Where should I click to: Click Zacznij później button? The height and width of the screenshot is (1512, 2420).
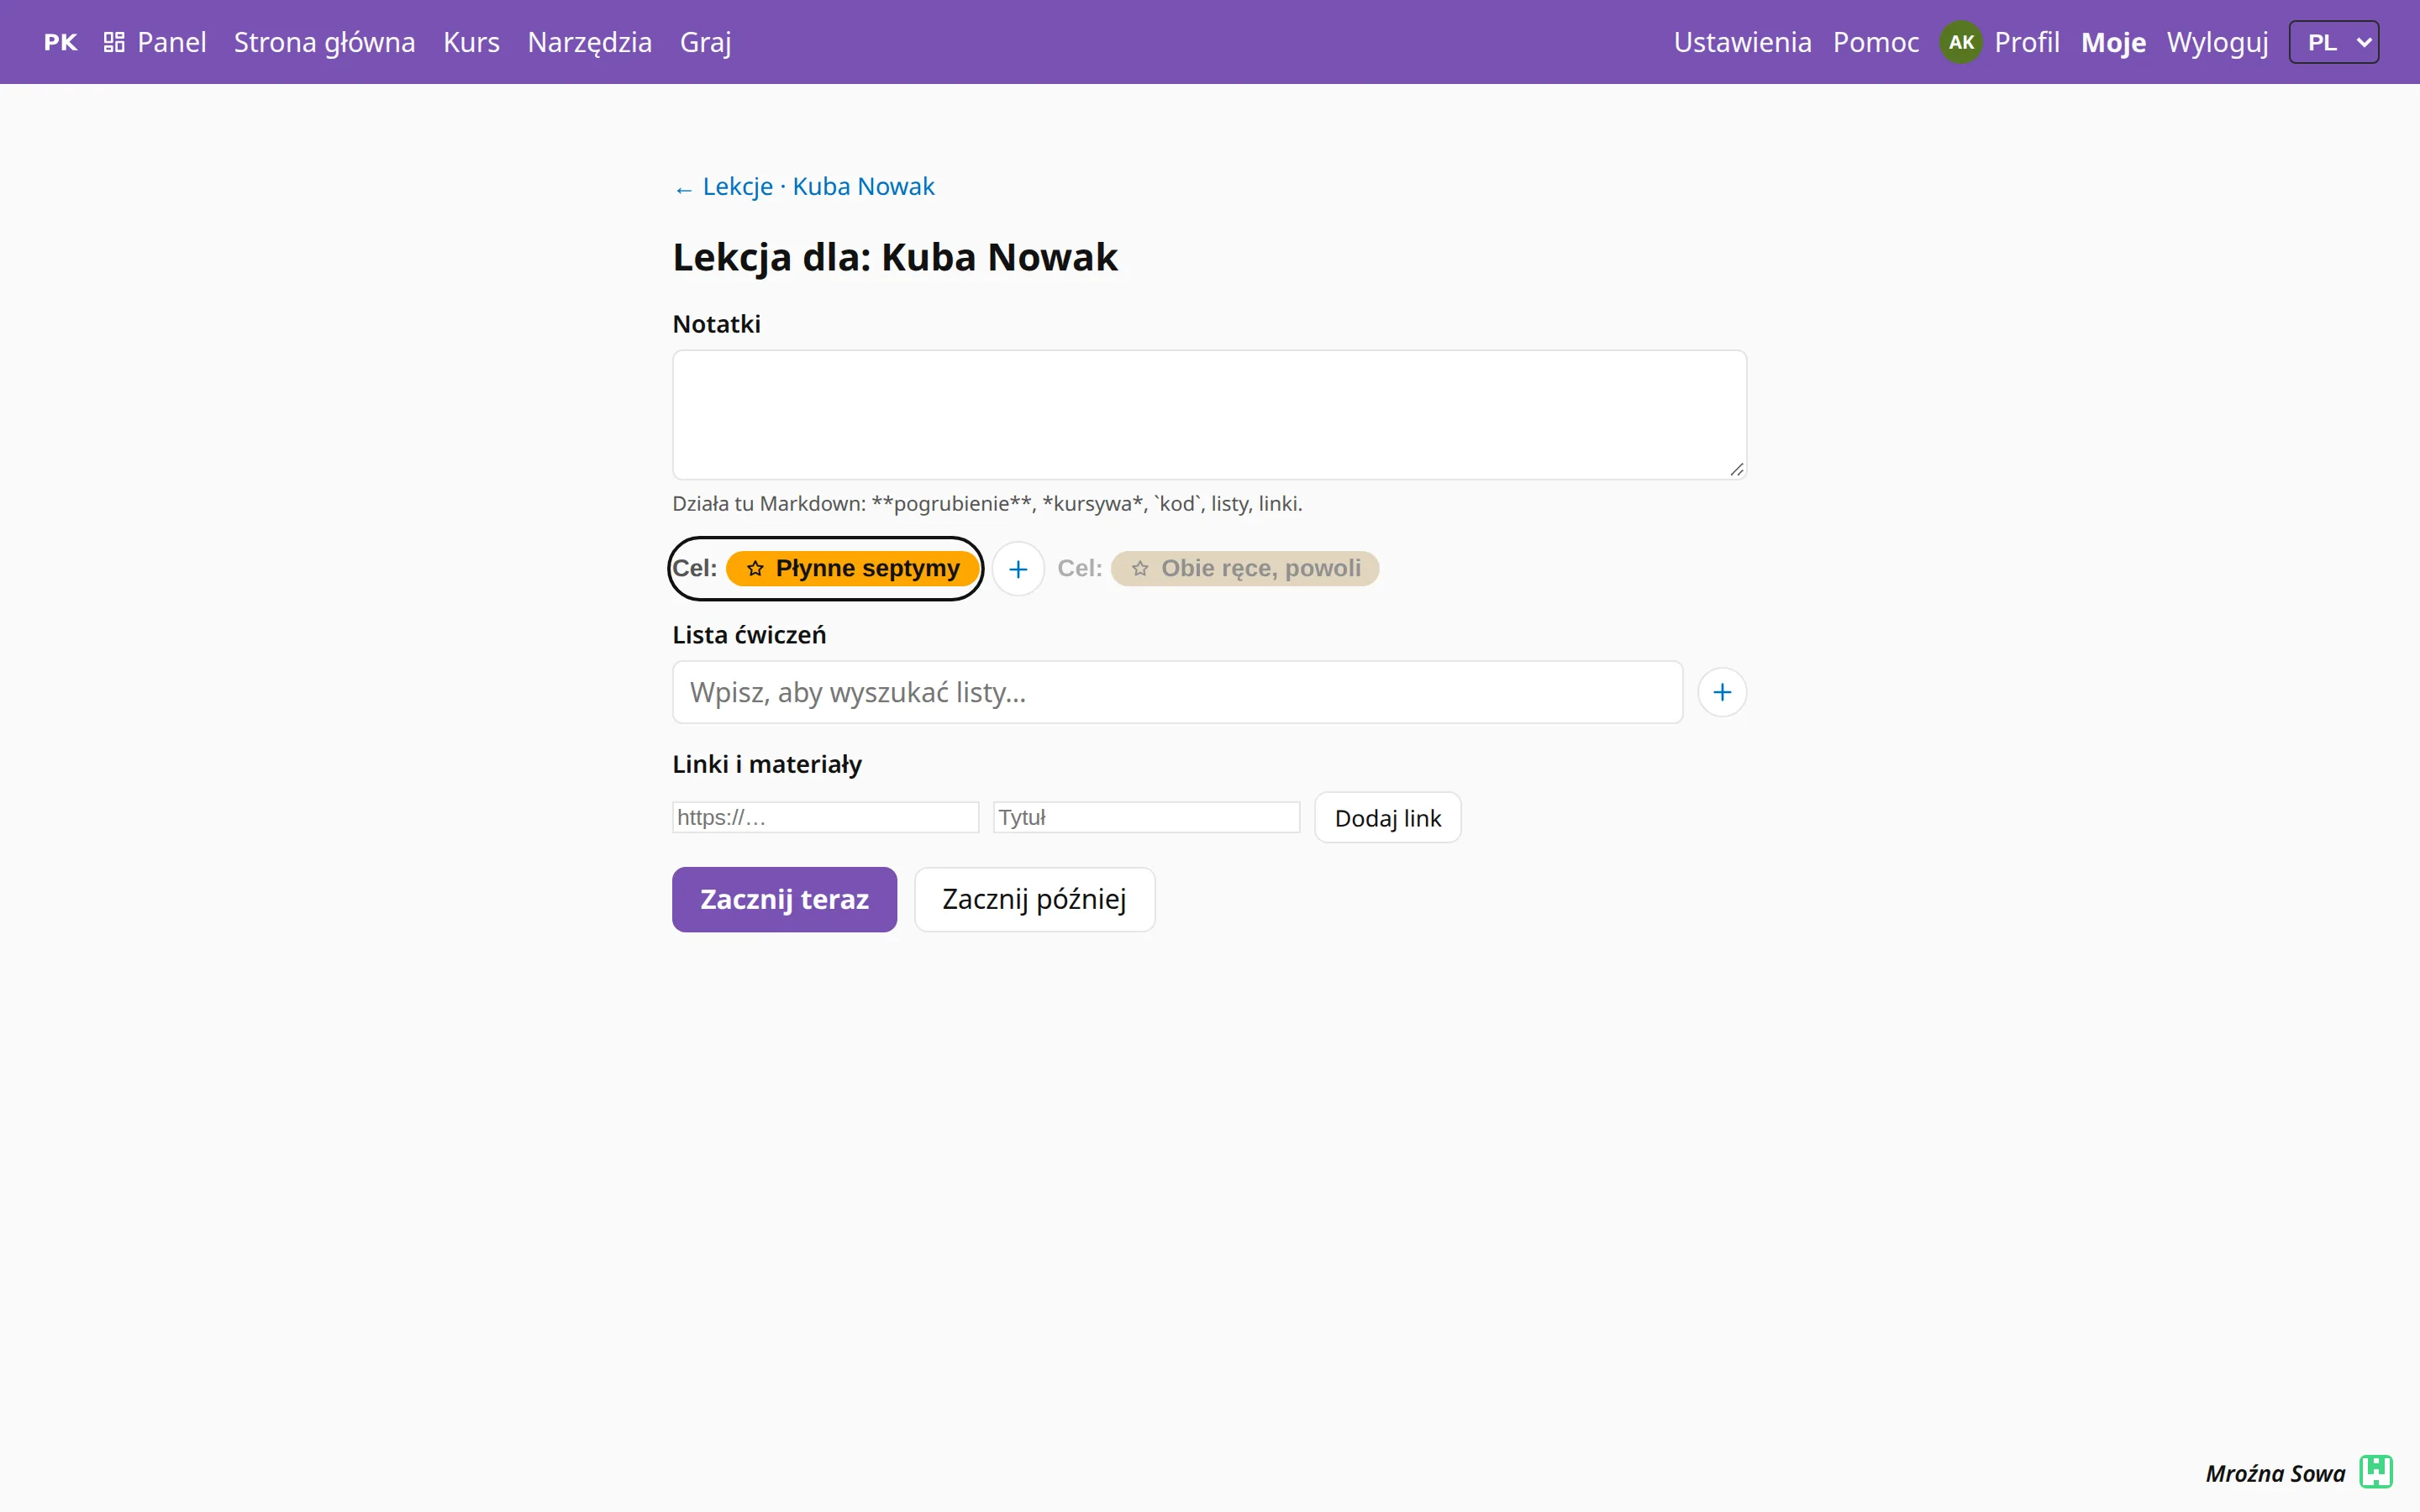1034,899
